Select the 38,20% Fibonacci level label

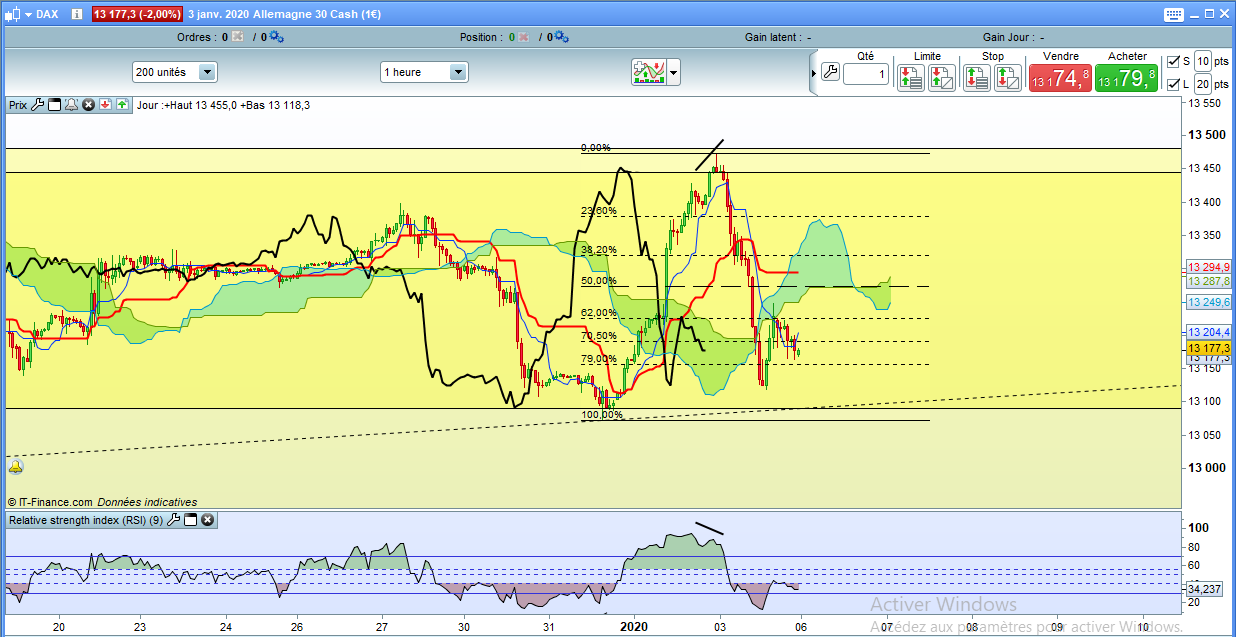tap(598, 250)
